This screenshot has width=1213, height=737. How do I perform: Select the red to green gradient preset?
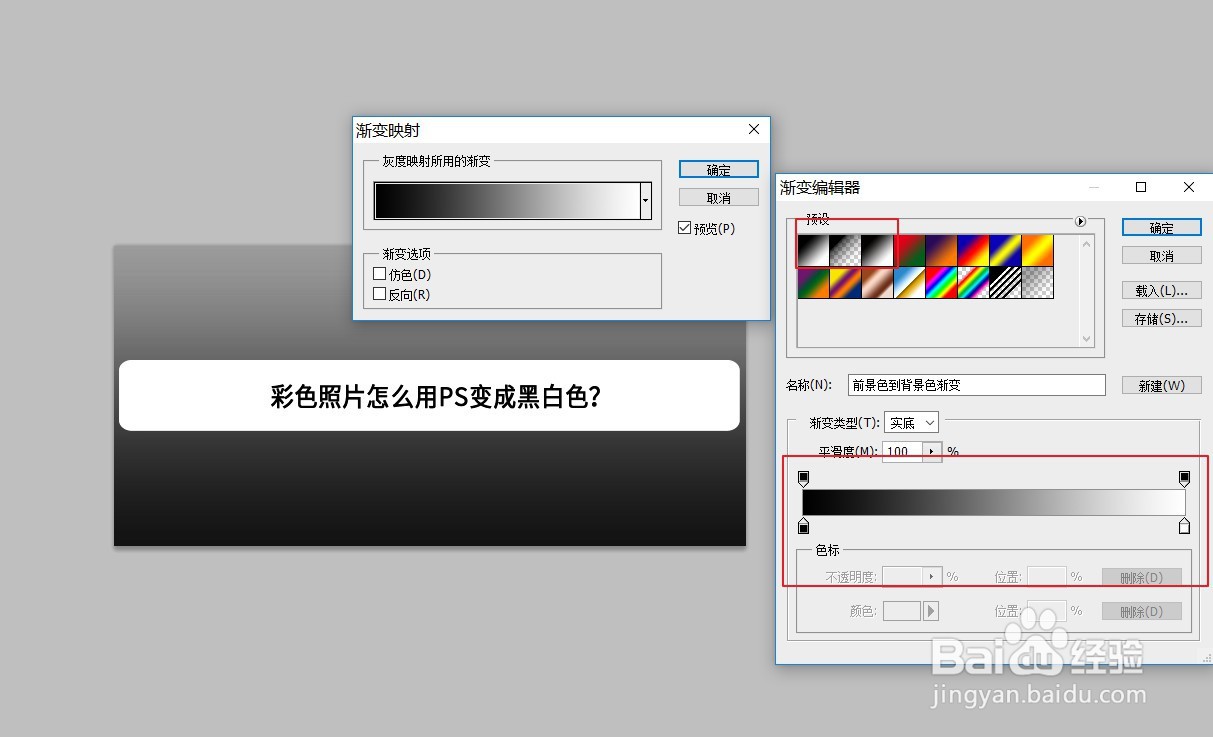pos(909,250)
